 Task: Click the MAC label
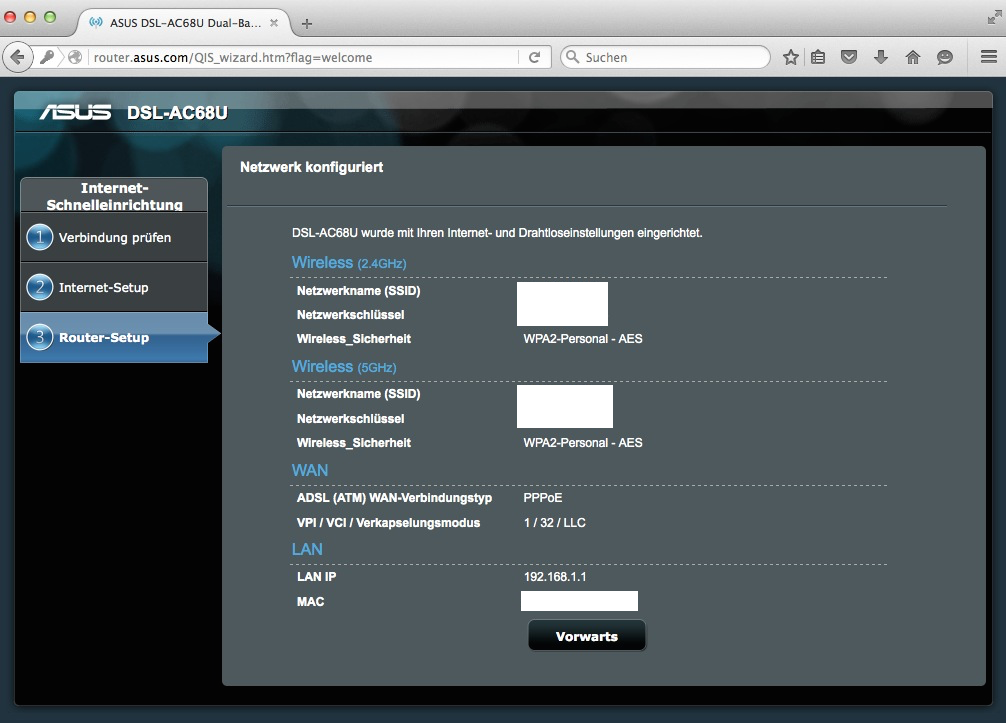click(x=311, y=602)
